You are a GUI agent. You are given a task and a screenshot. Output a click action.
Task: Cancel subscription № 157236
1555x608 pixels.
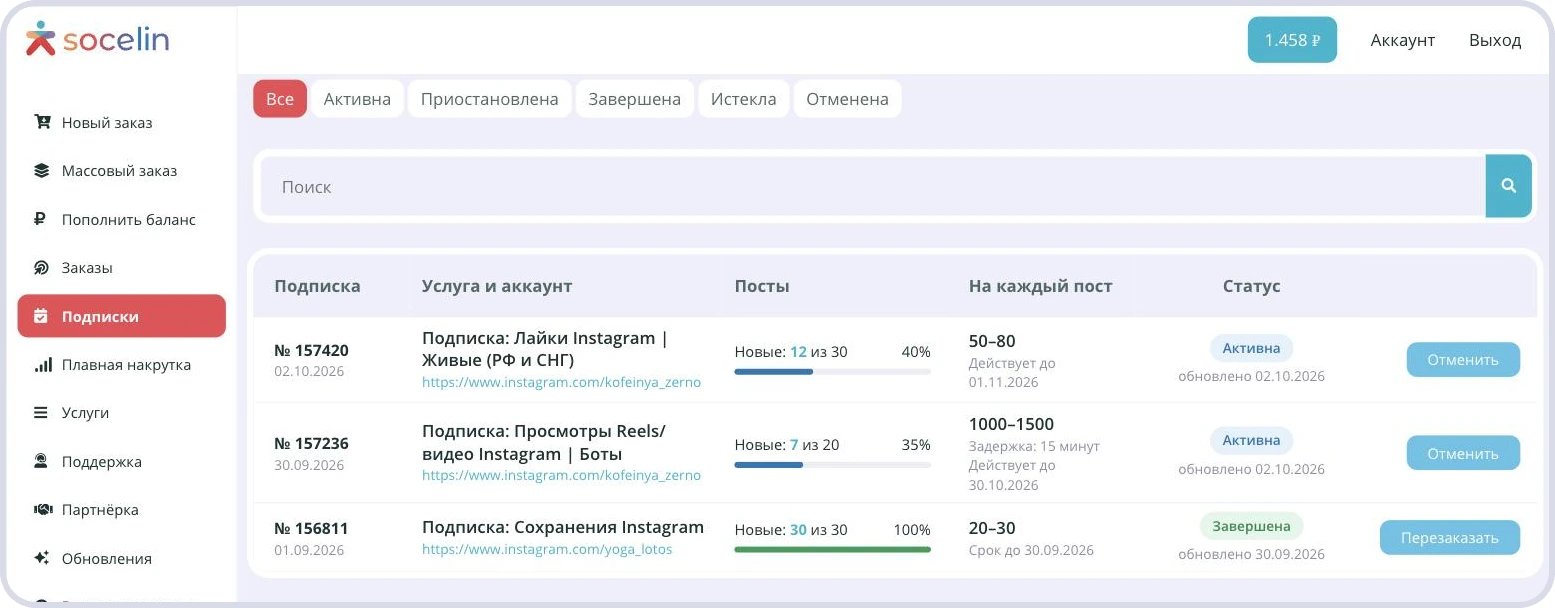click(x=1463, y=453)
